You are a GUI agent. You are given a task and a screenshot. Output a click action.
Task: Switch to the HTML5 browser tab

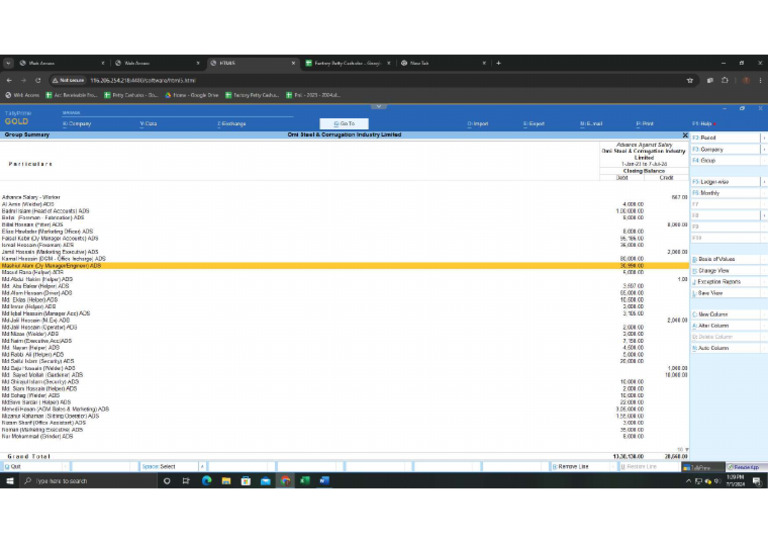[x=251, y=63]
